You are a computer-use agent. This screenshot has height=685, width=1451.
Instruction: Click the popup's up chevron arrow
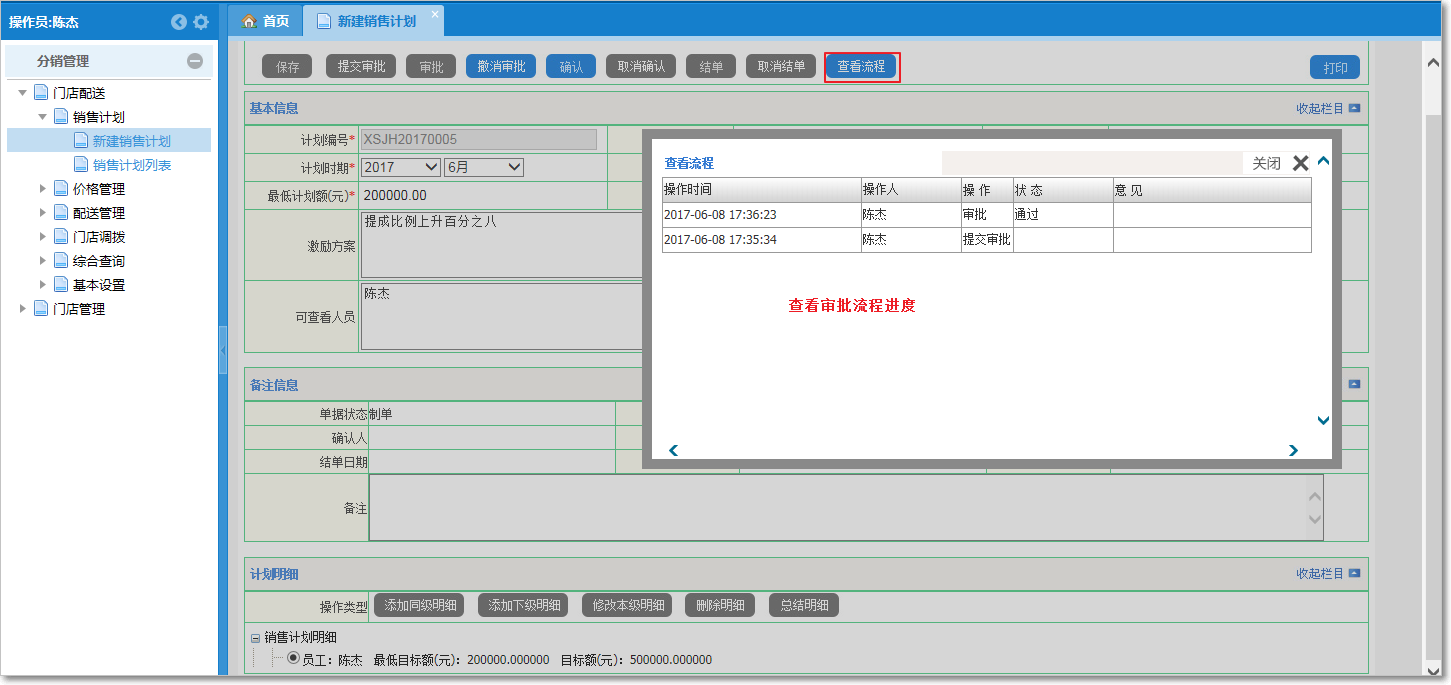click(x=1323, y=161)
